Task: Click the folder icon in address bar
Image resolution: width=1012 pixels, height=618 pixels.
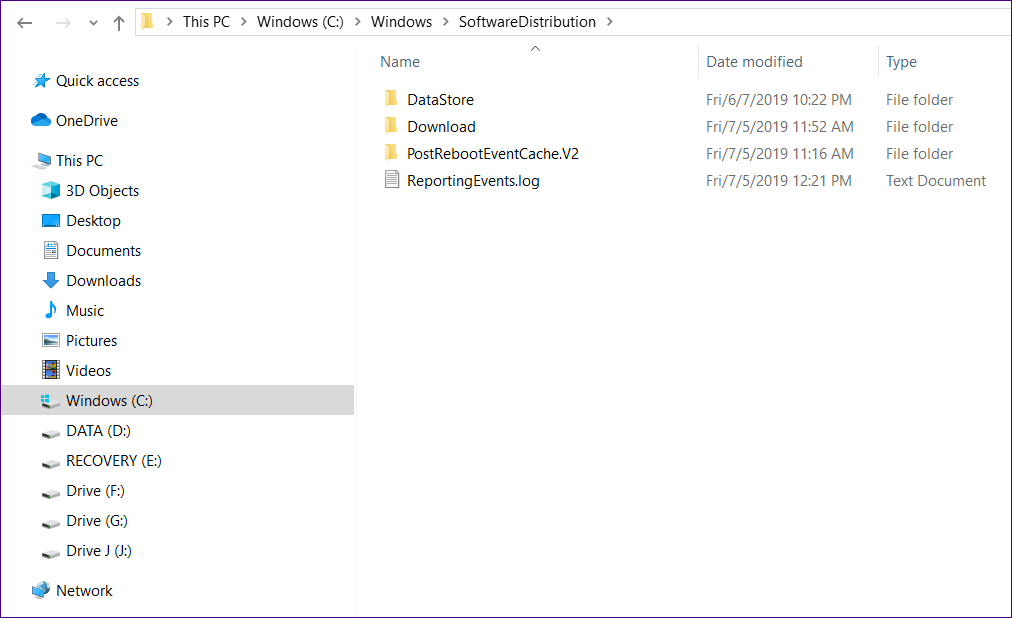Action: [x=147, y=21]
